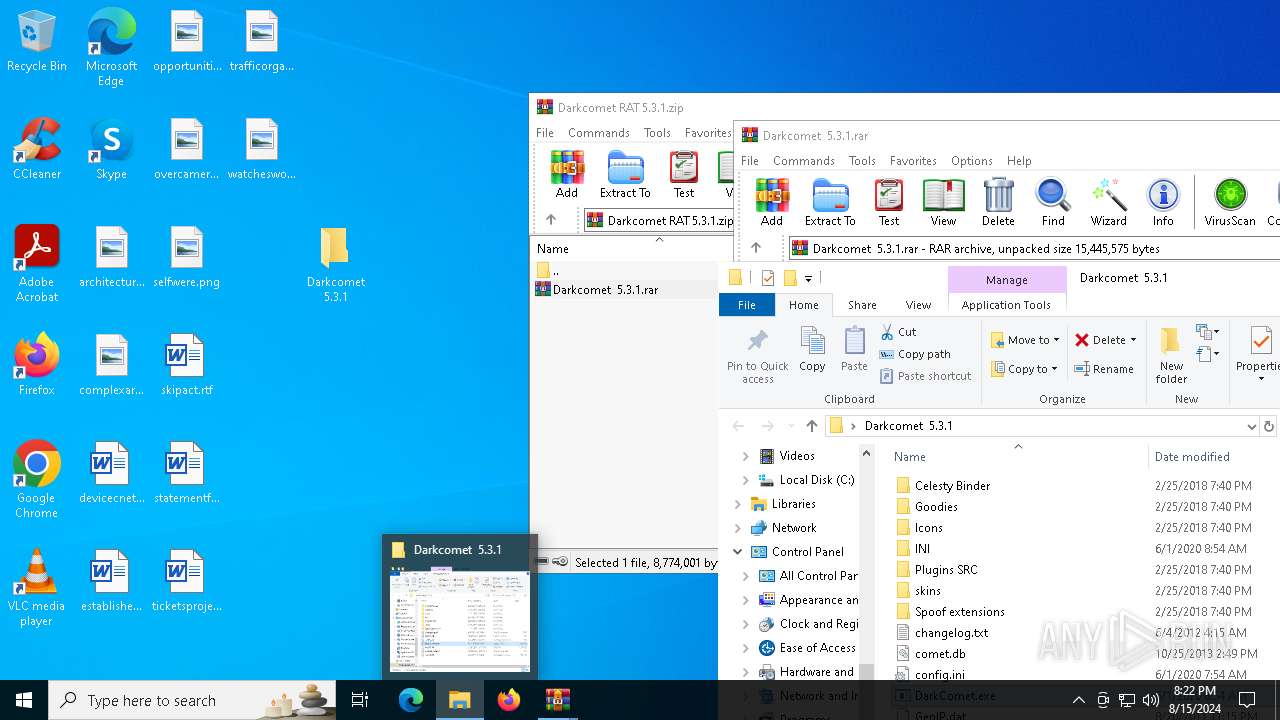Sort by Date modified column header
Viewport: 1280px width, 720px height.
(1192, 456)
